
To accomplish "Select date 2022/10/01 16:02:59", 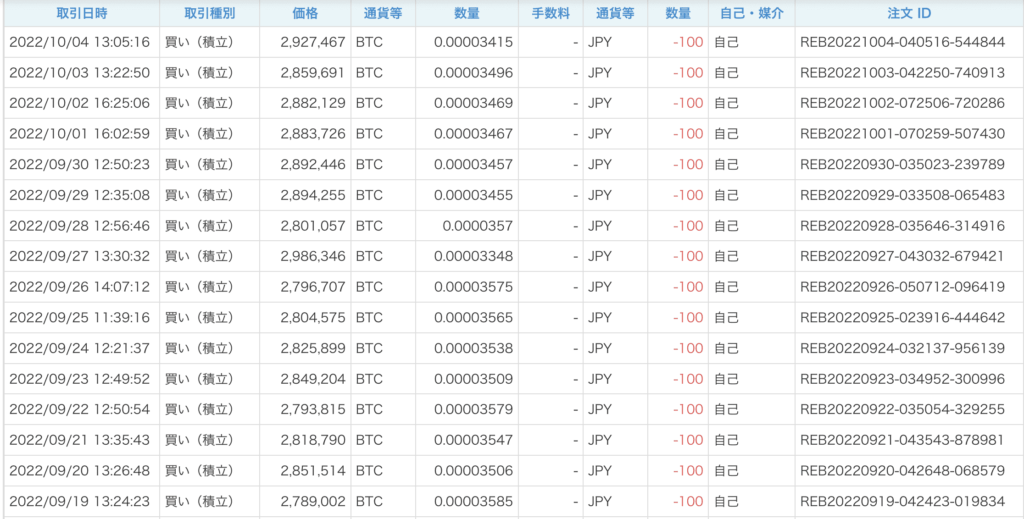I will pos(80,134).
